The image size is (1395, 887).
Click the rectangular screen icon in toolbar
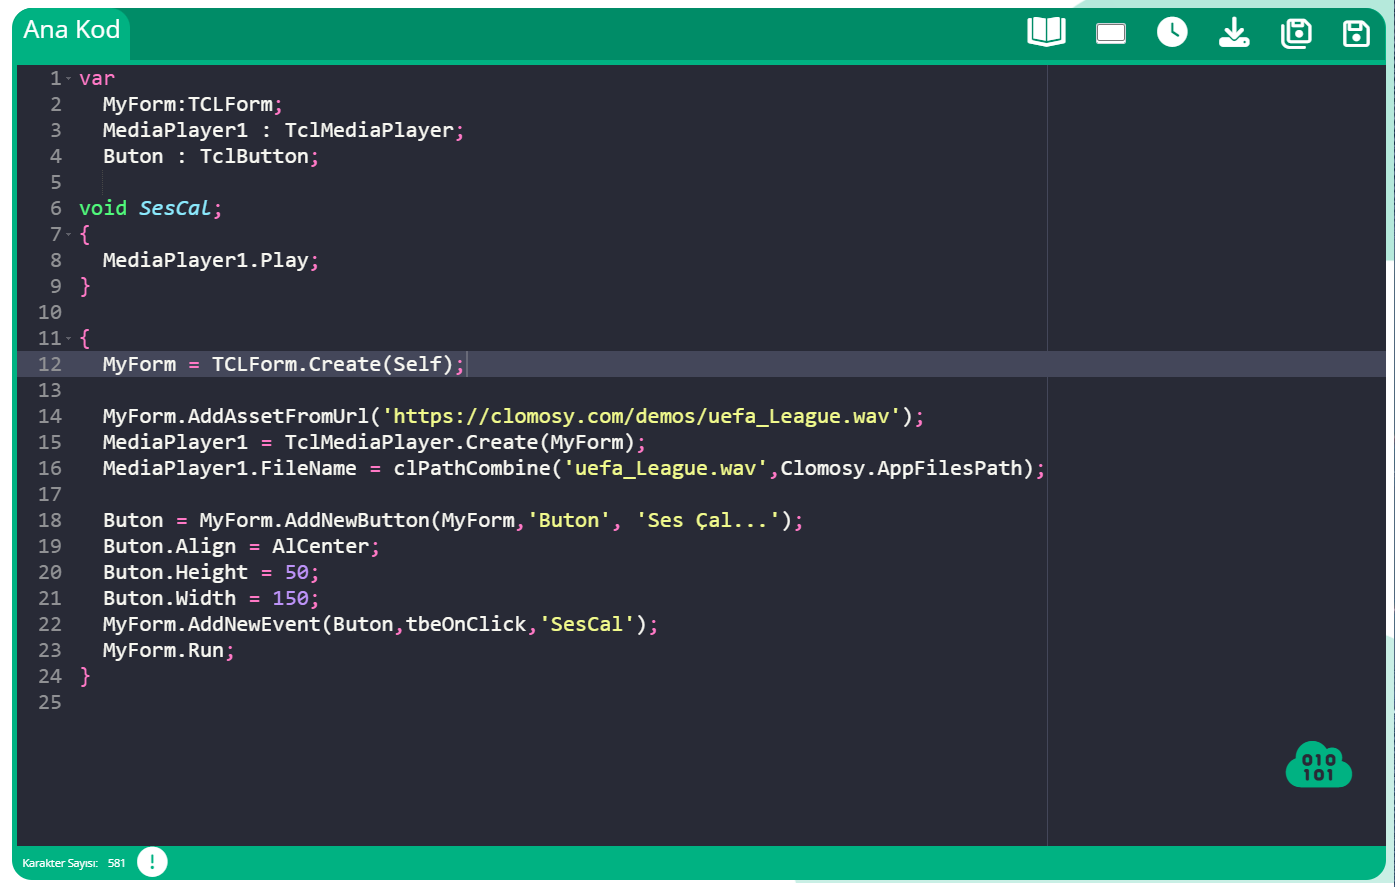1110,33
